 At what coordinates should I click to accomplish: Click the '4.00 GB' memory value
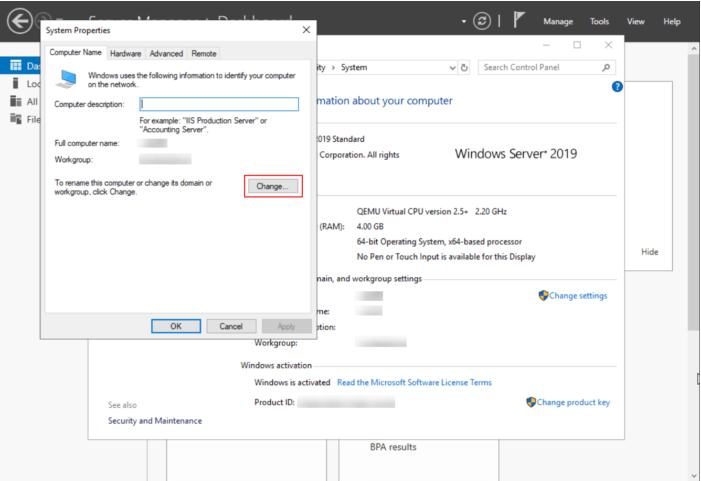(x=370, y=227)
